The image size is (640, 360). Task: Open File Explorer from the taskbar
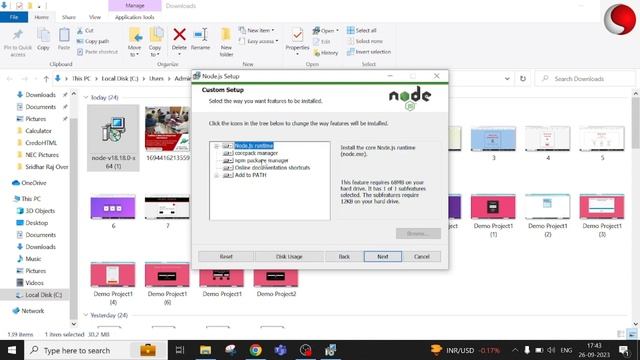click(205, 350)
